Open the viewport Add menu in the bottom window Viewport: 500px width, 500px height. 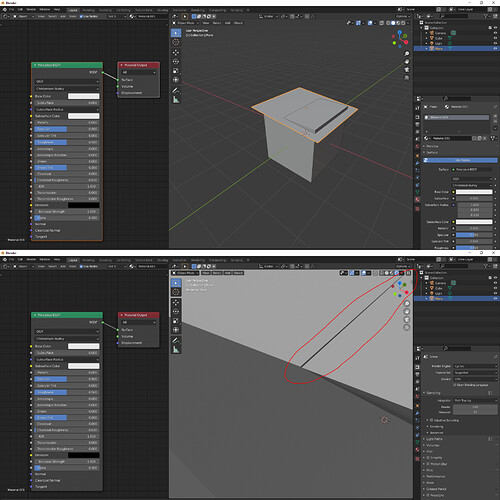(x=228, y=273)
